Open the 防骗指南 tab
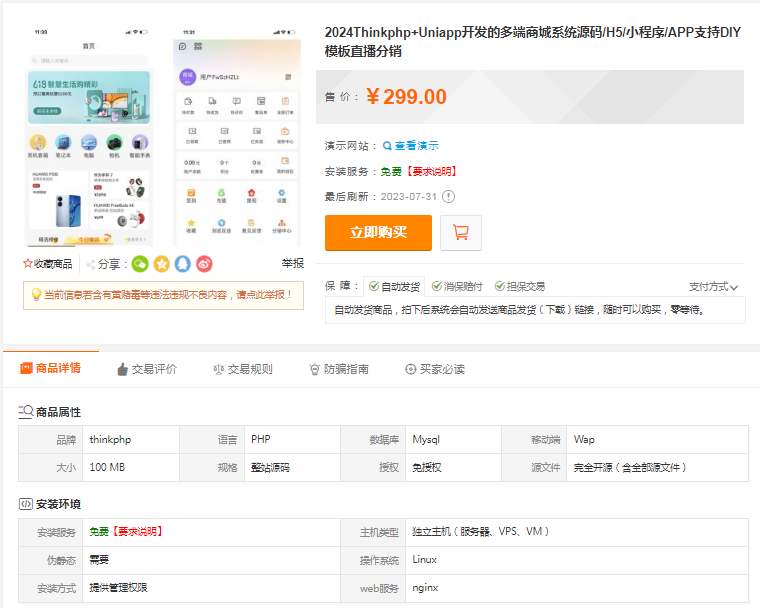 click(x=338, y=369)
